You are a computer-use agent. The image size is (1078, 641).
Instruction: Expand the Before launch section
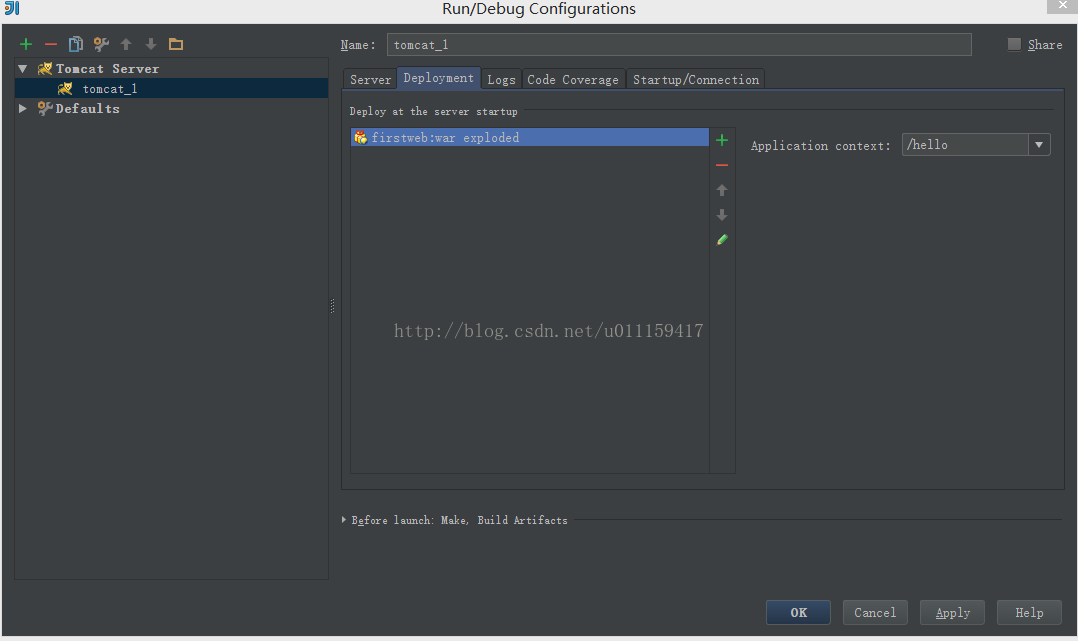tap(344, 520)
